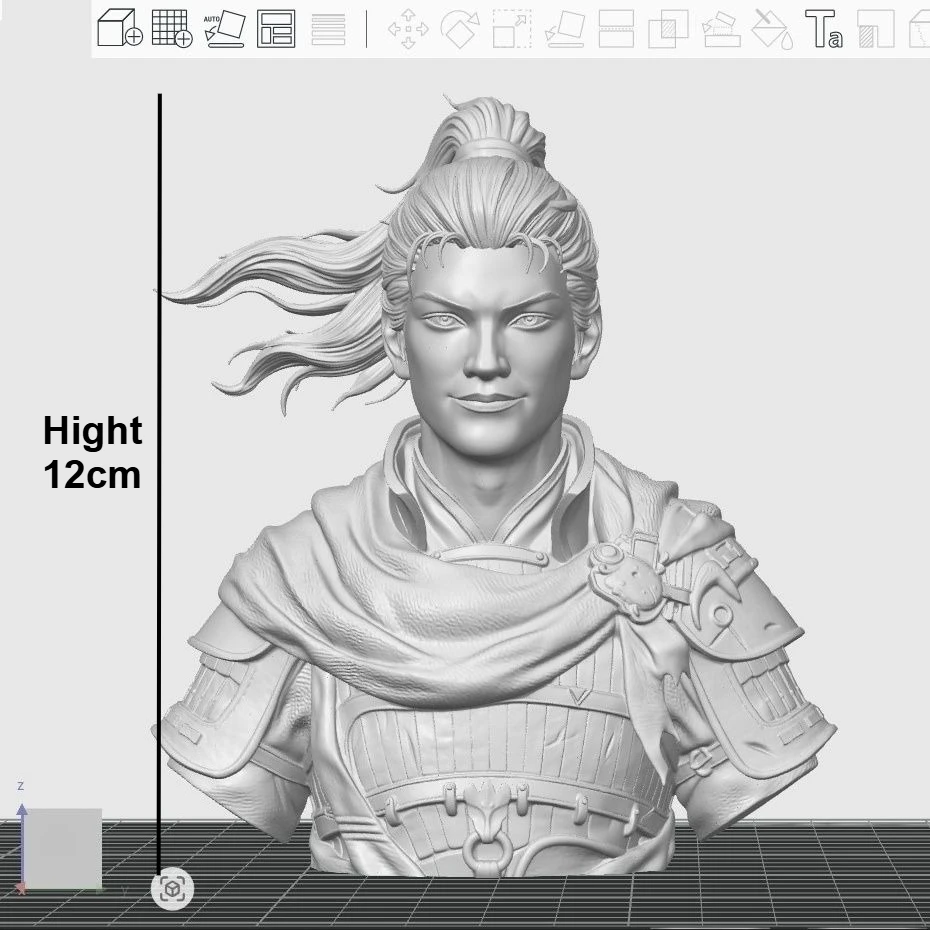Use the Lay on face tool

[x=565, y=28]
